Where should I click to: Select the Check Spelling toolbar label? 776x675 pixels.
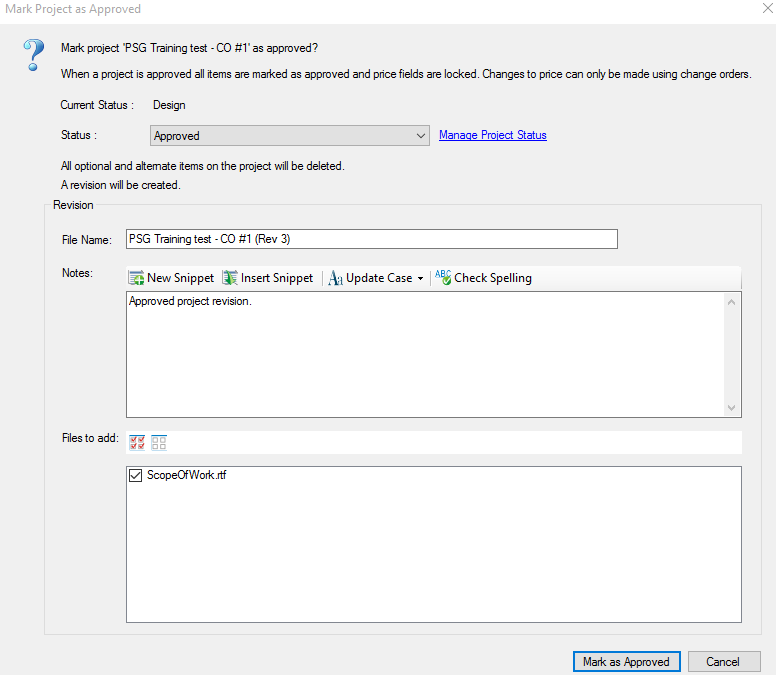point(493,278)
